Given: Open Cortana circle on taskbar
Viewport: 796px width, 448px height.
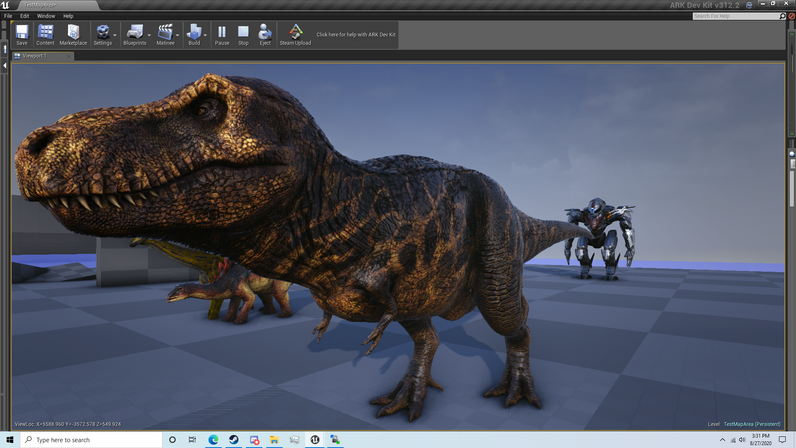Looking at the screenshot, I should 172,439.
